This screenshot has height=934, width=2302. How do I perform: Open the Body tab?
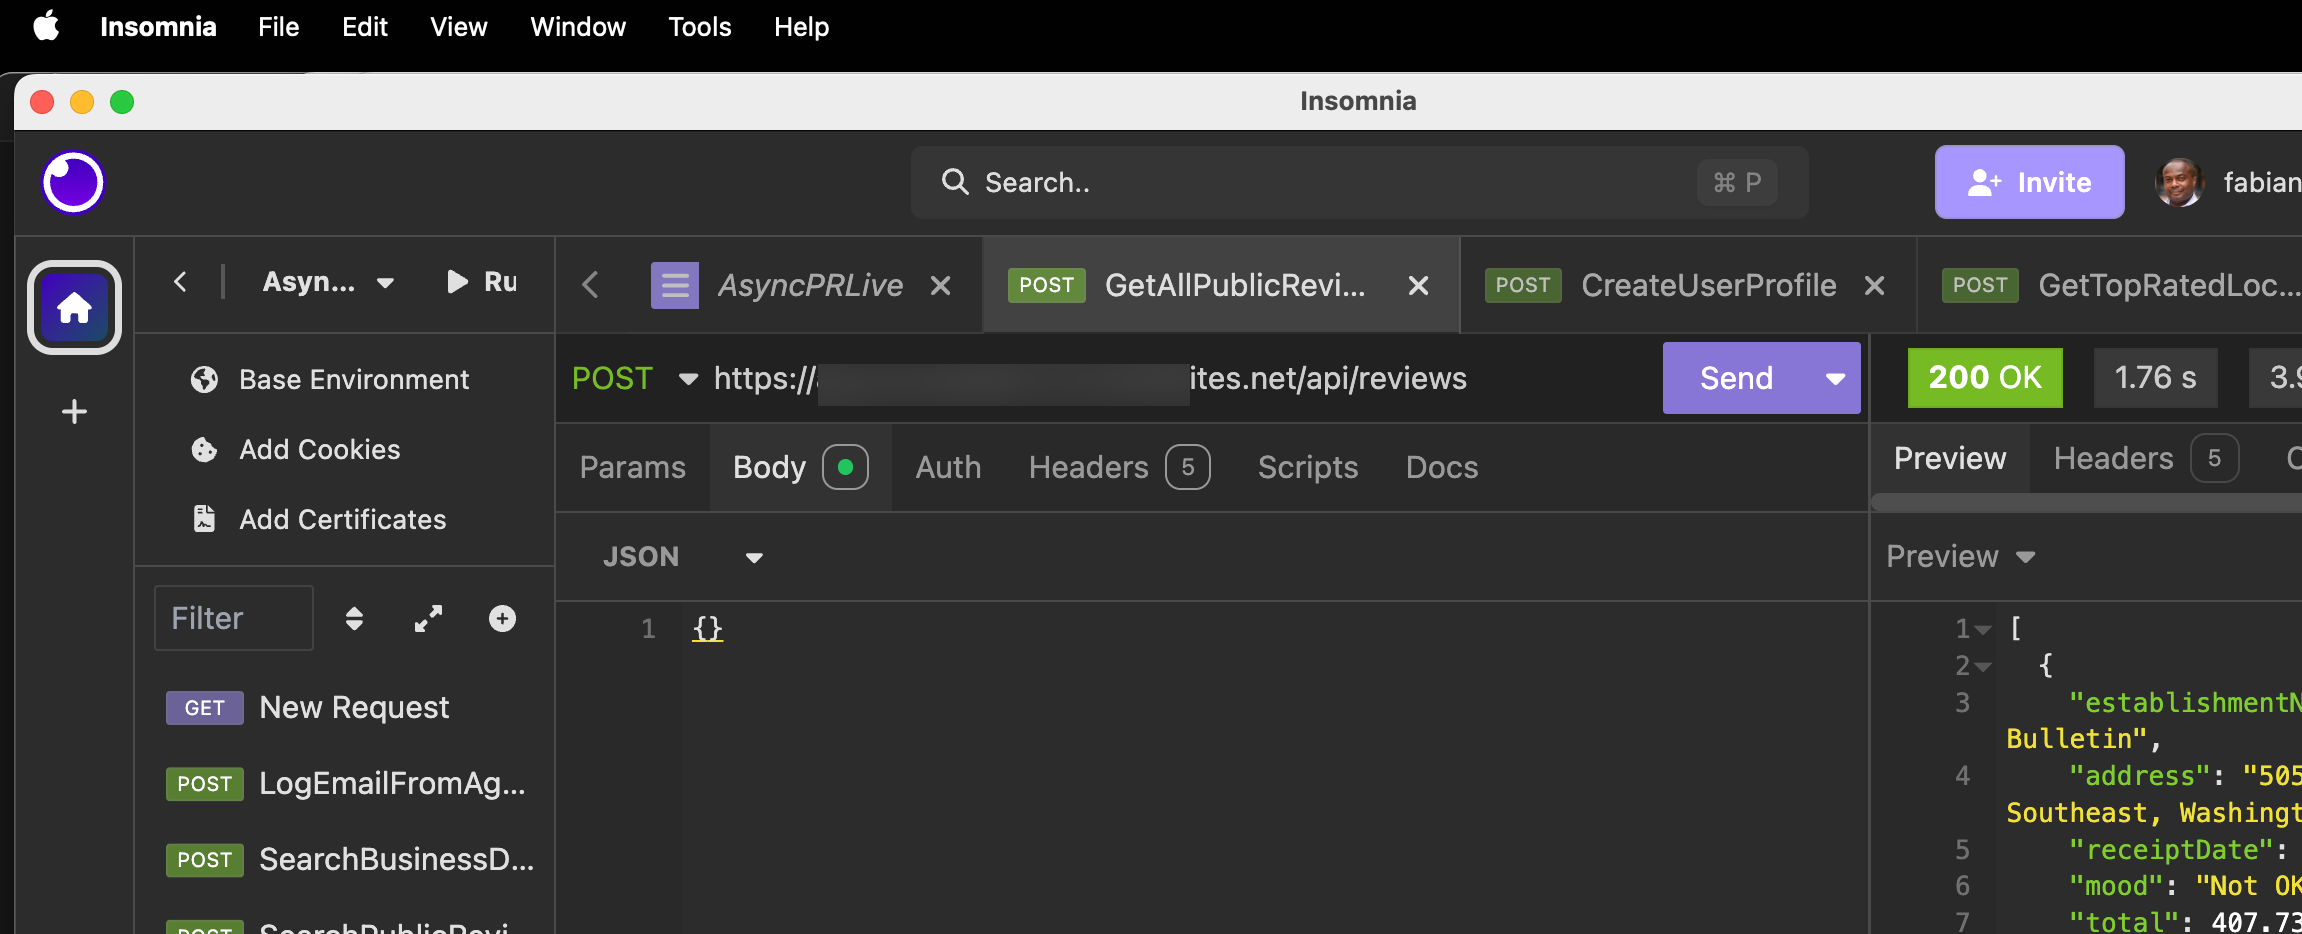tap(800, 467)
